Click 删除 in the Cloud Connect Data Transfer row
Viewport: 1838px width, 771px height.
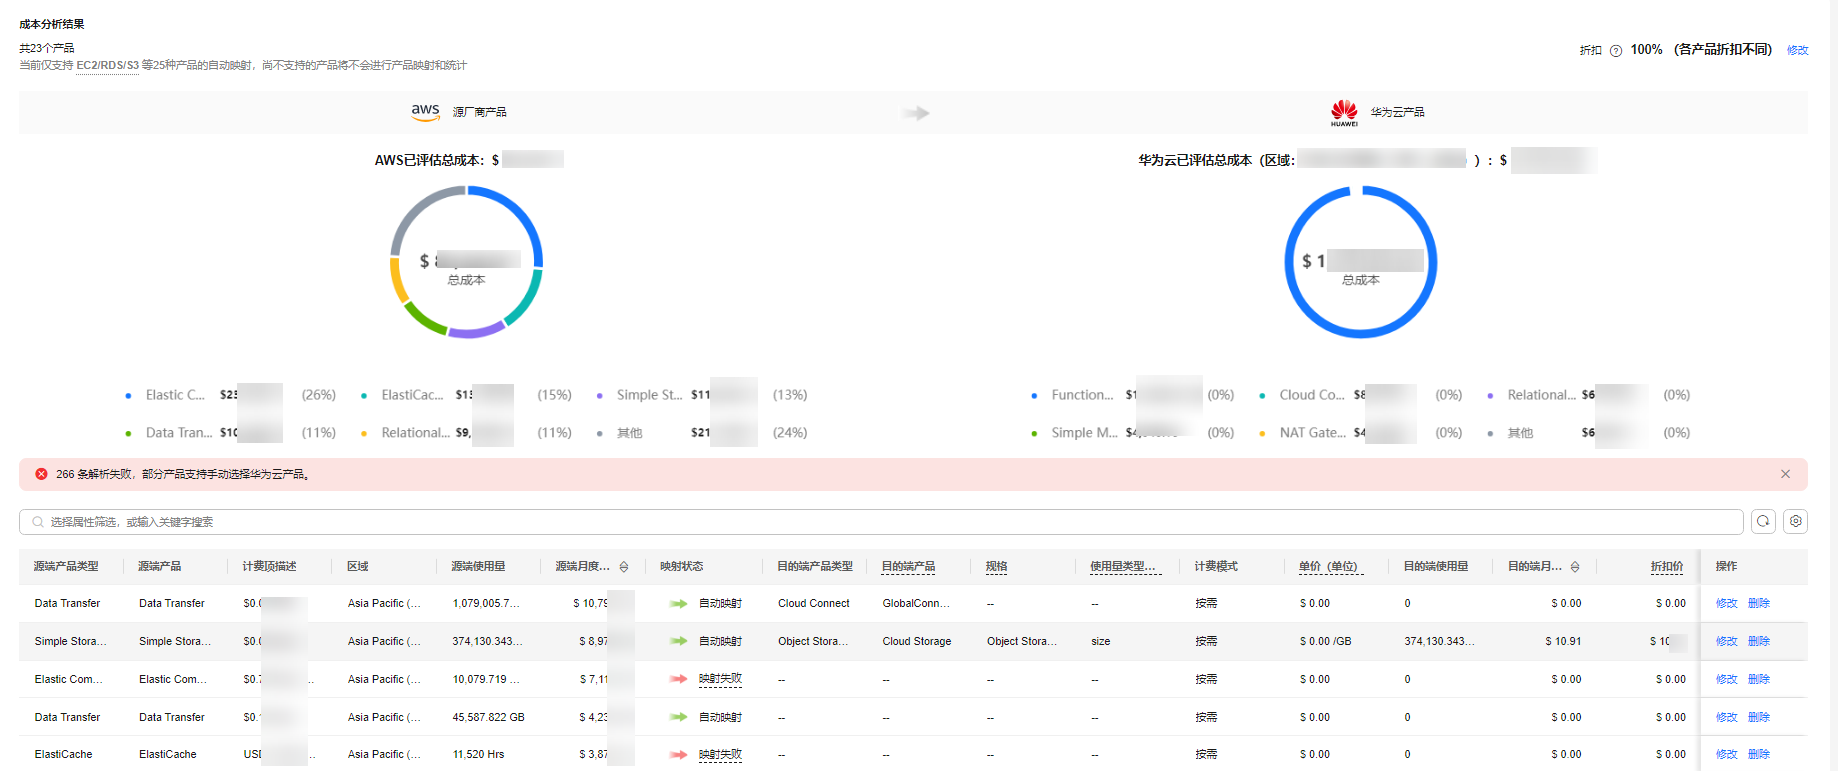click(x=1759, y=603)
